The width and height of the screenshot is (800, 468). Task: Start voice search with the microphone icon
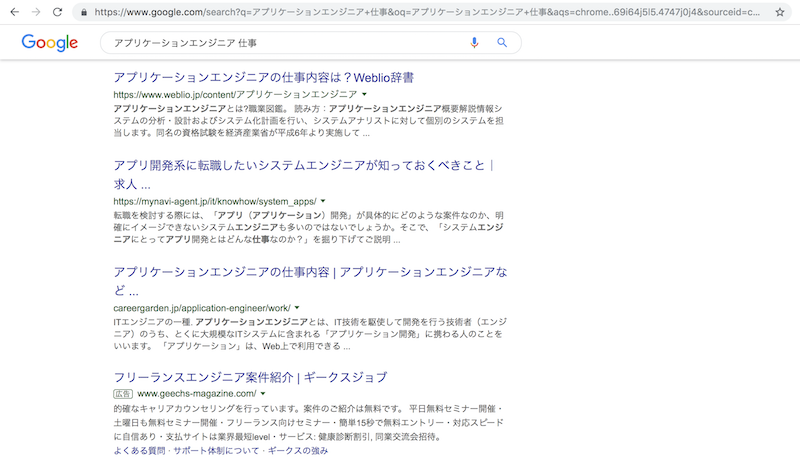474,43
